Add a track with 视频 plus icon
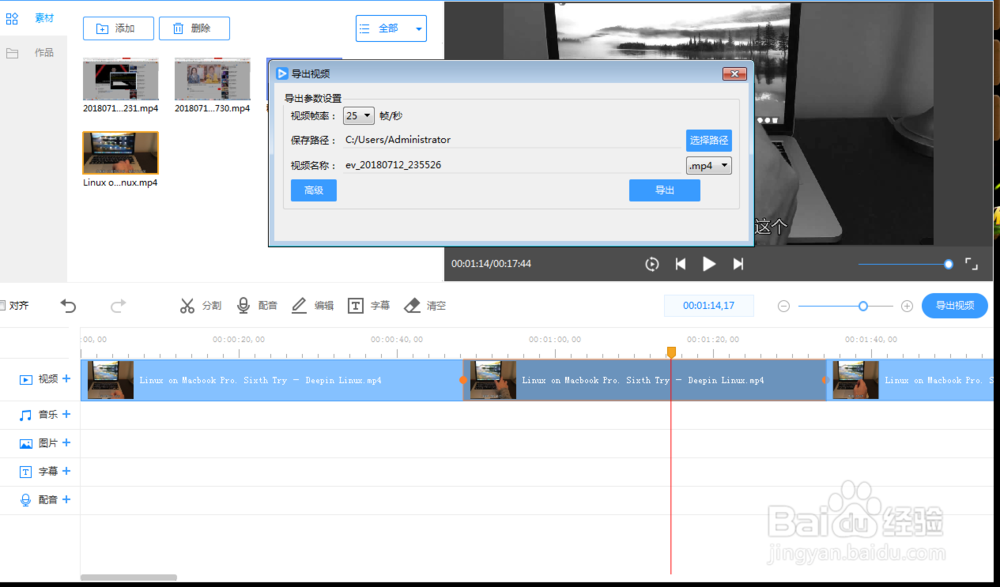 66,379
